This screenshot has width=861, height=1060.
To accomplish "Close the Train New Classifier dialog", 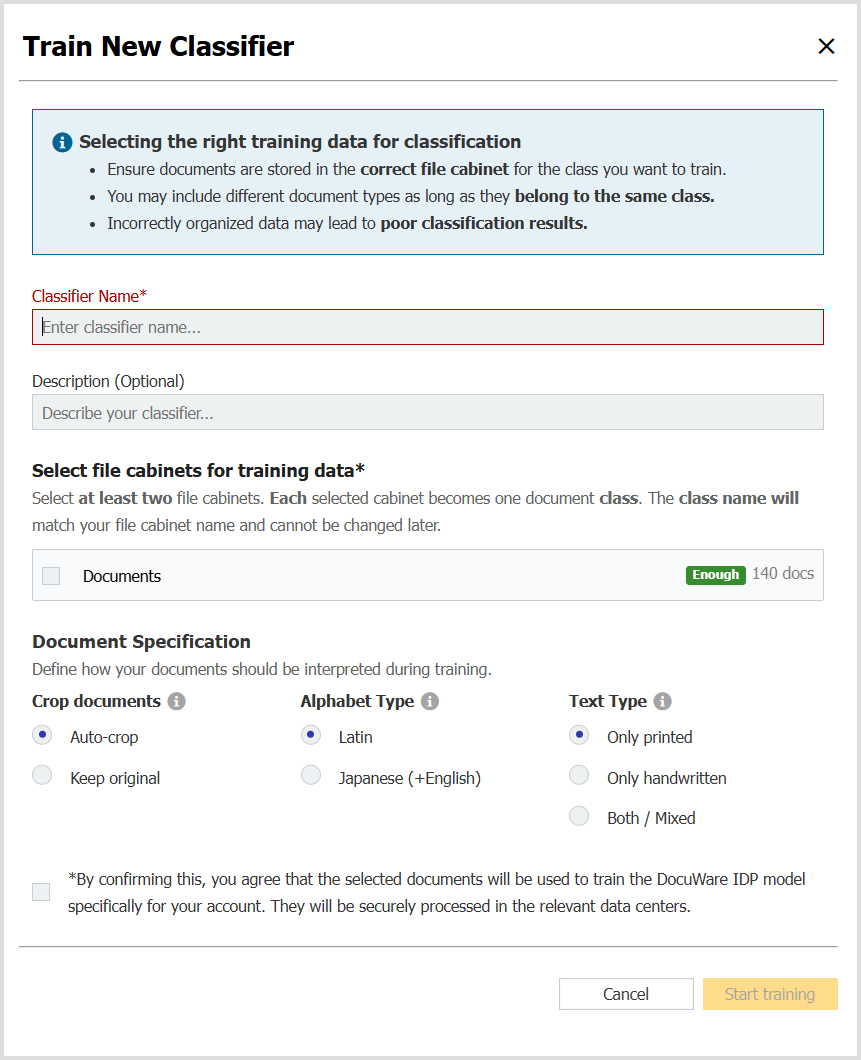I will pyautogui.click(x=826, y=46).
